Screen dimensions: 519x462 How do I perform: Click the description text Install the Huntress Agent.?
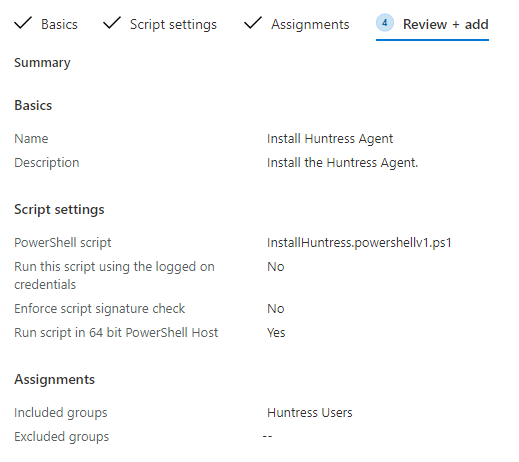pyautogui.click(x=342, y=163)
